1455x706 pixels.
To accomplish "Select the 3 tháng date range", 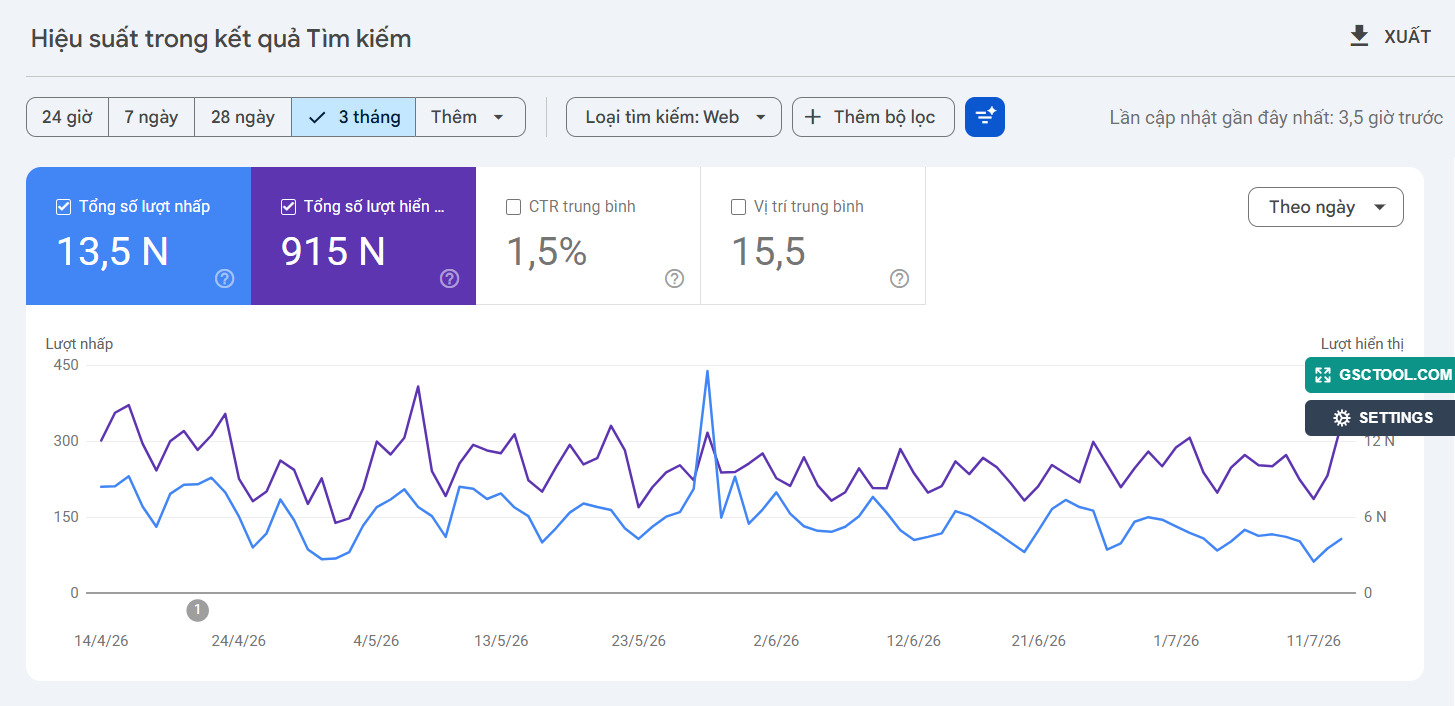I will tap(353, 117).
